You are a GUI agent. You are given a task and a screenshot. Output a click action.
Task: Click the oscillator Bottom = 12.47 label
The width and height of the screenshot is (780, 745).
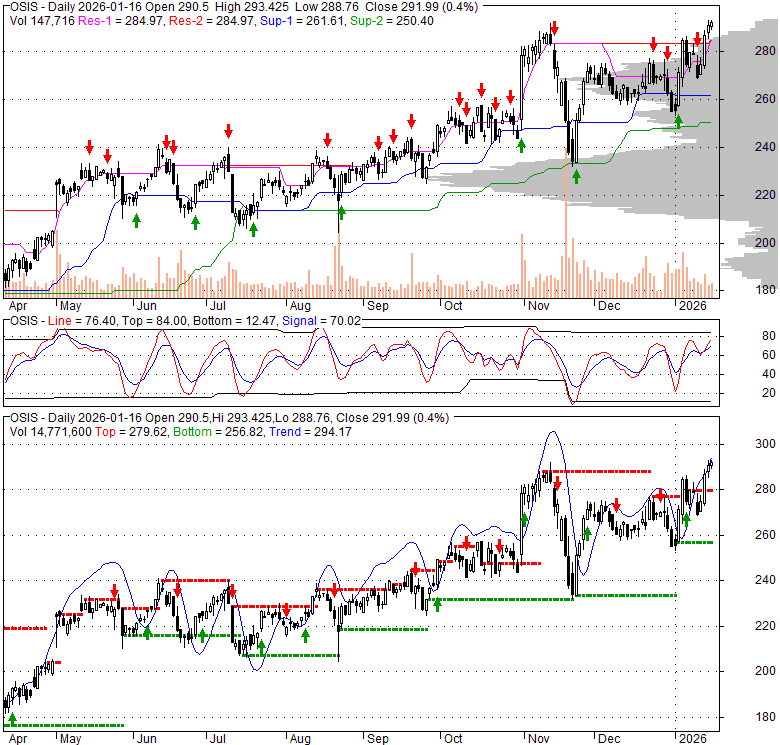tap(234, 321)
